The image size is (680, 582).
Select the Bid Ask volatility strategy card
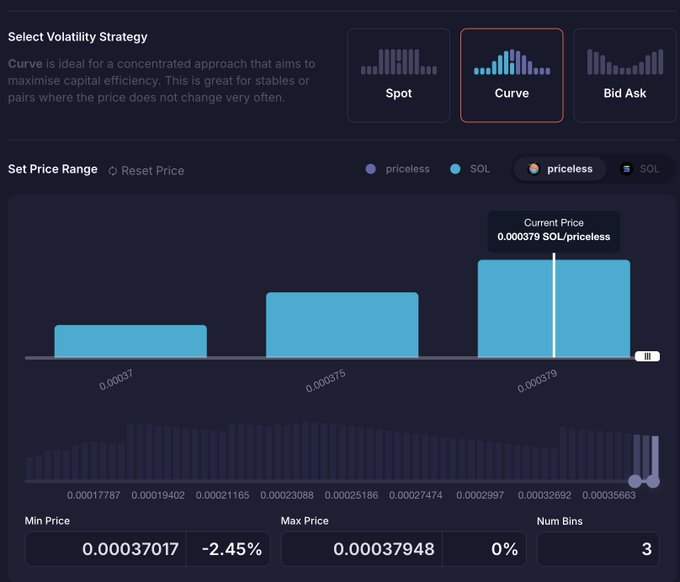(625, 75)
